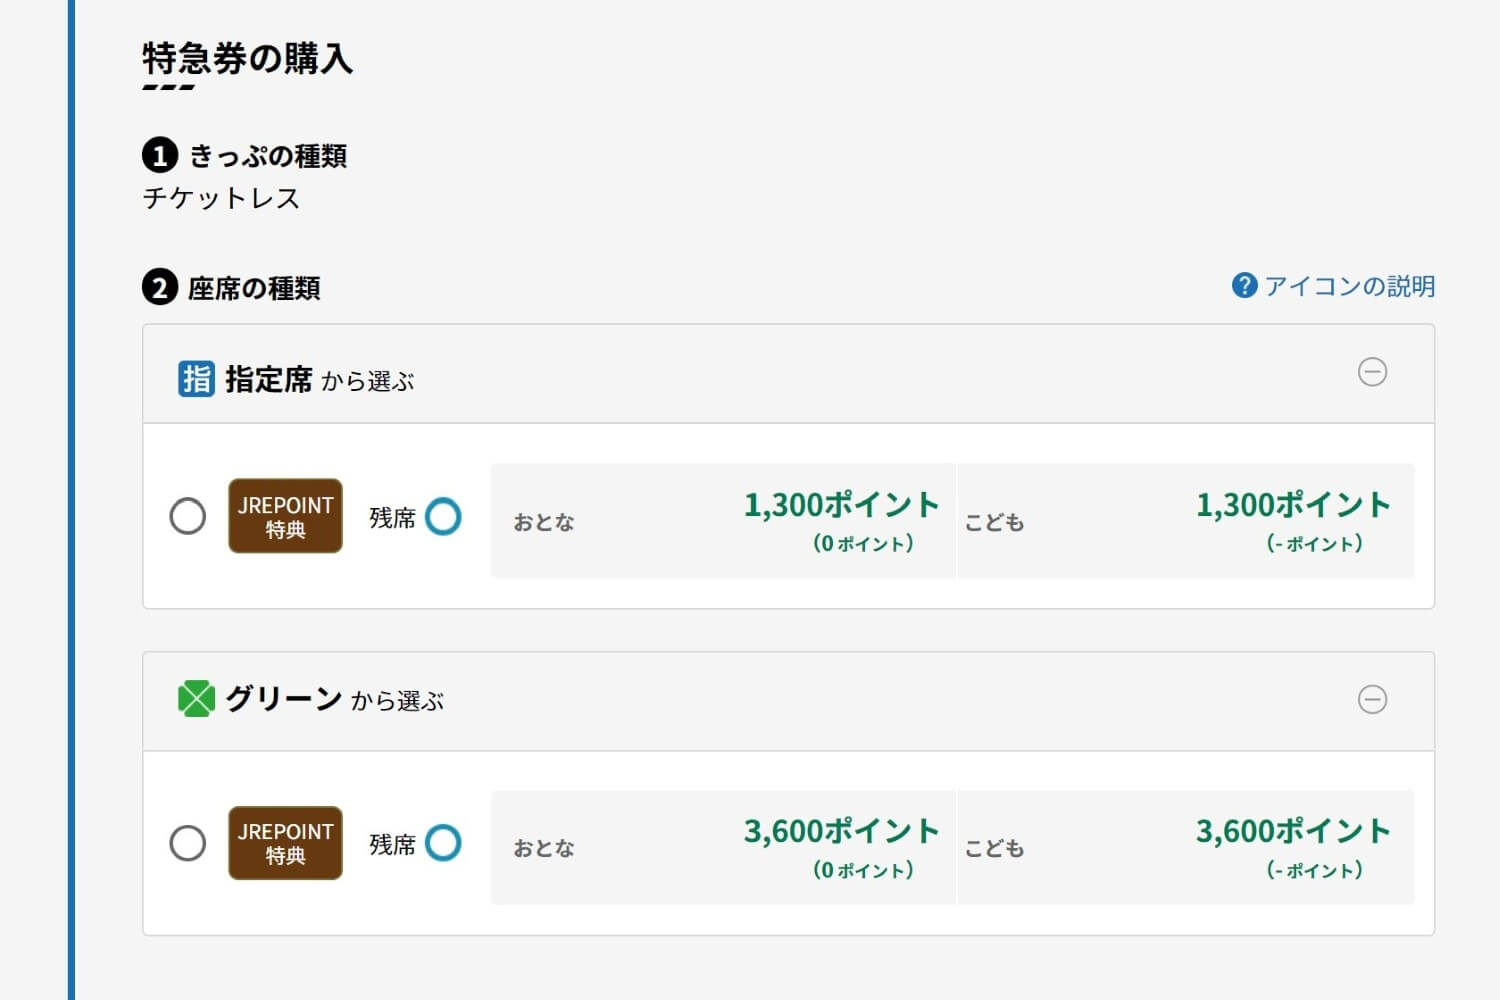Viewport: 1500px width, 1000px height.
Task: Click the step 2 number icon
Action: [160, 288]
